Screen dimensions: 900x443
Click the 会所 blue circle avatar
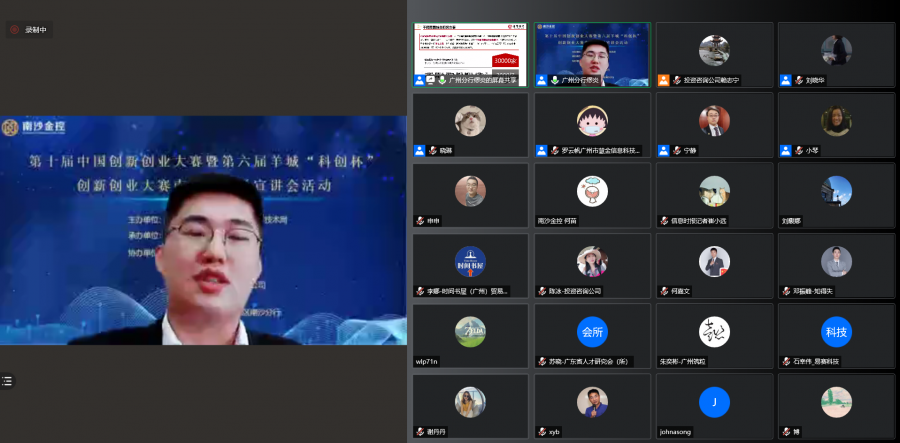click(592, 331)
